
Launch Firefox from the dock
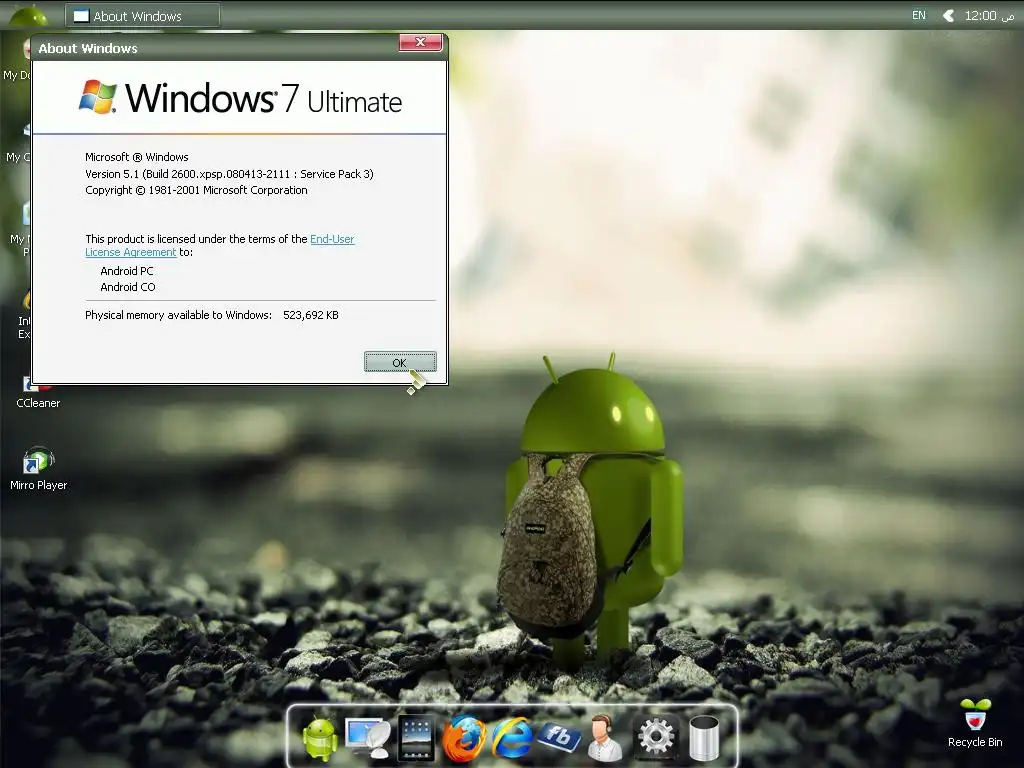pyautogui.click(x=464, y=739)
